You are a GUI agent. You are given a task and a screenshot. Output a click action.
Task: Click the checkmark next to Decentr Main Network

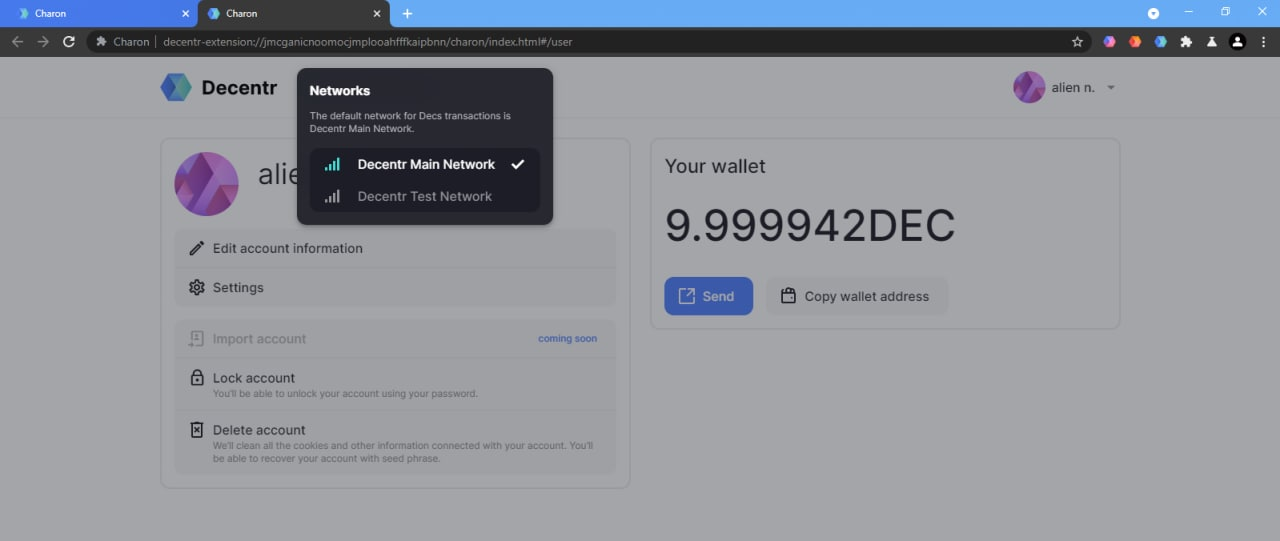pyautogui.click(x=517, y=164)
